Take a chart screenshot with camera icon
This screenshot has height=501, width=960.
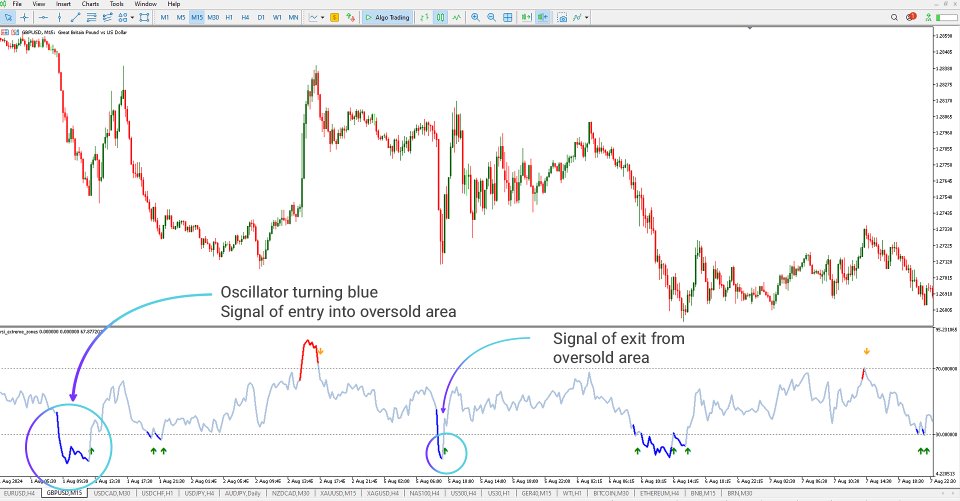(x=562, y=18)
